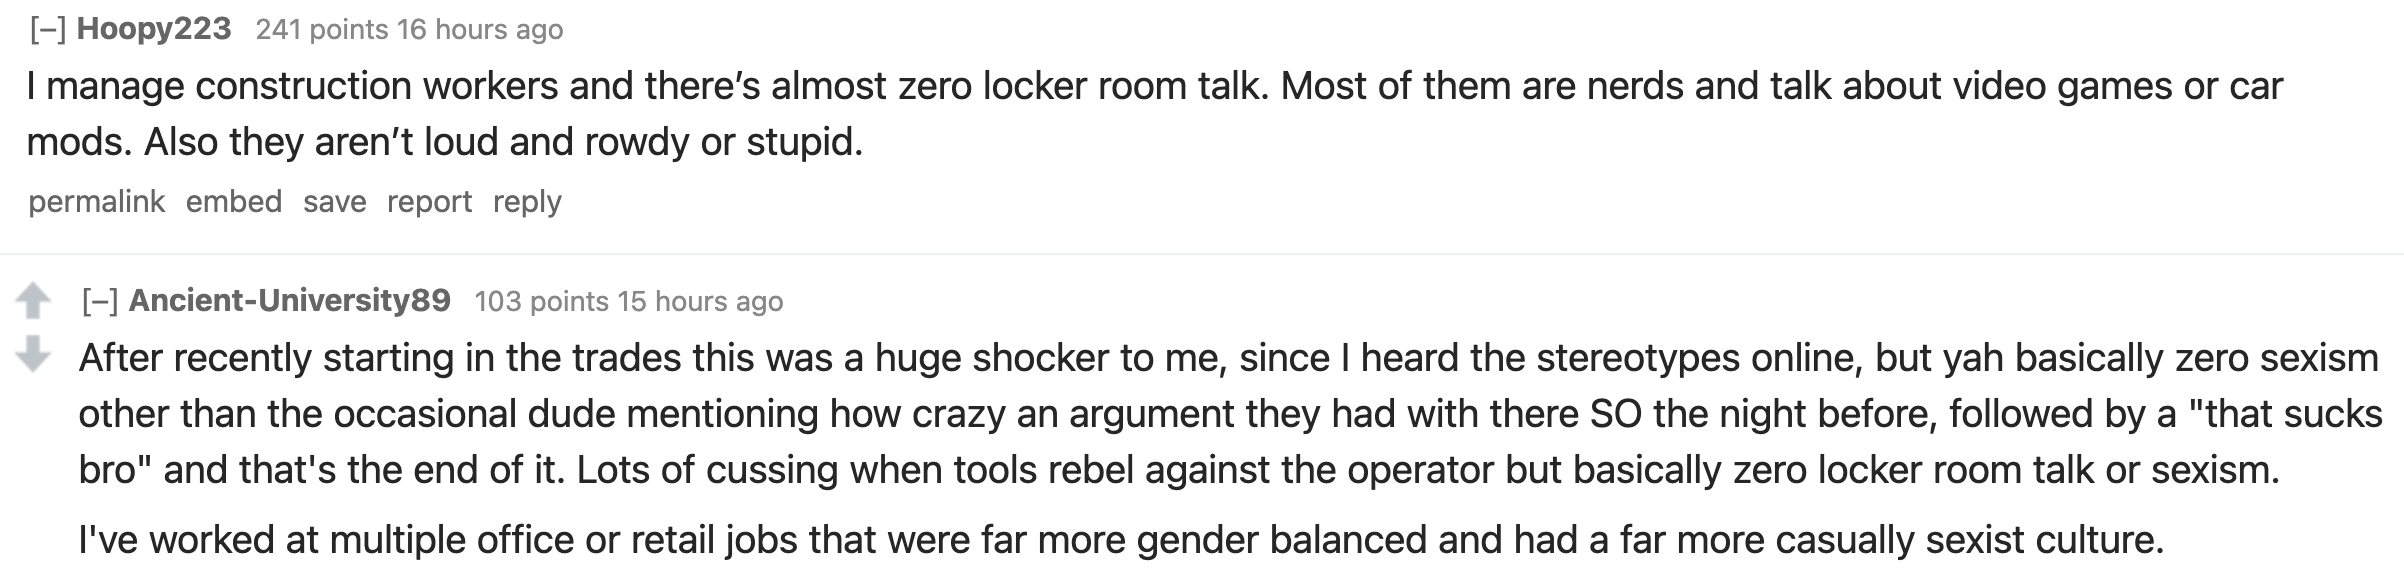The height and width of the screenshot is (584, 2404).
Task: Click the embed link under Hoopy223's comment
Action: (233, 202)
